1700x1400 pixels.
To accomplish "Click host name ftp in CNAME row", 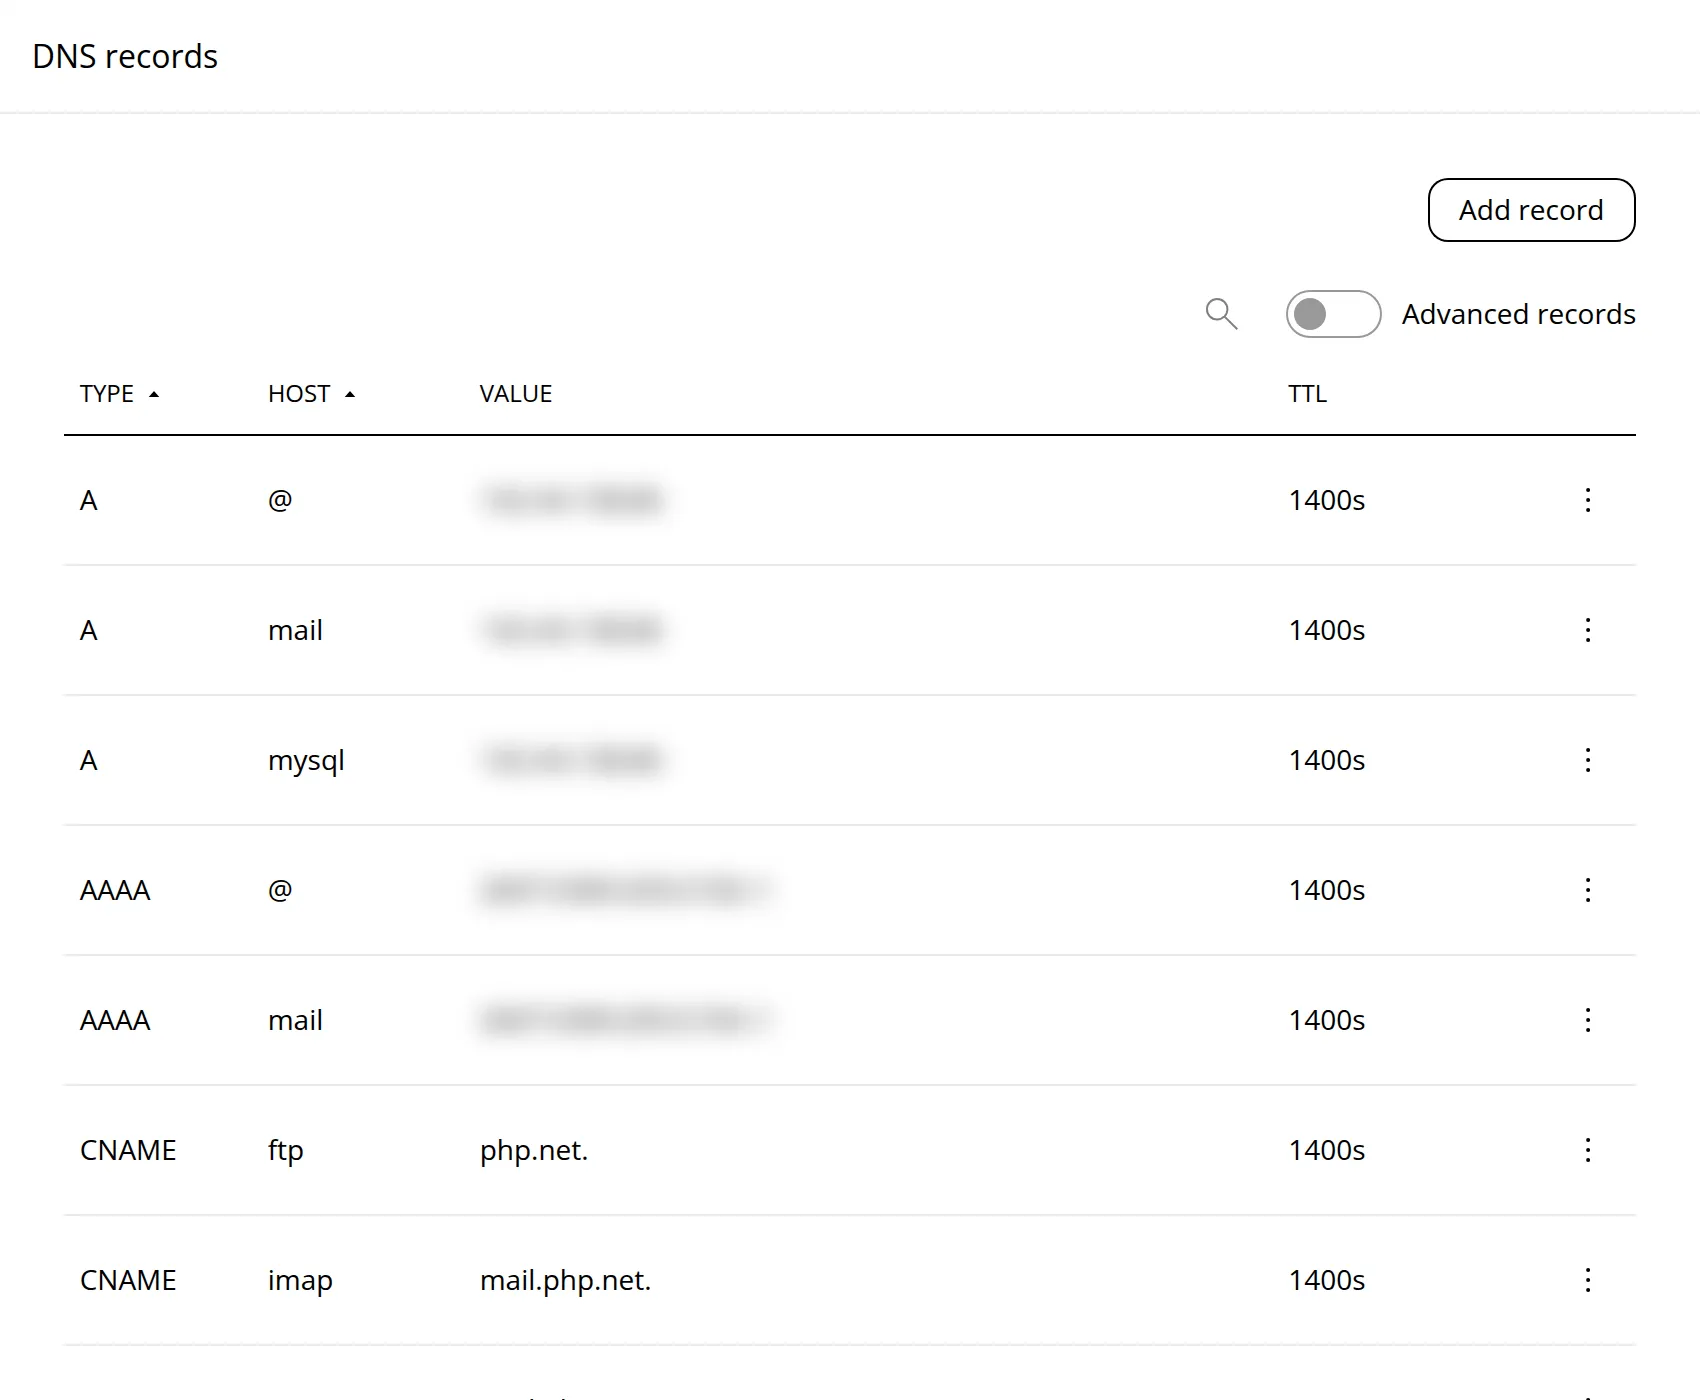I will 285,1150.
